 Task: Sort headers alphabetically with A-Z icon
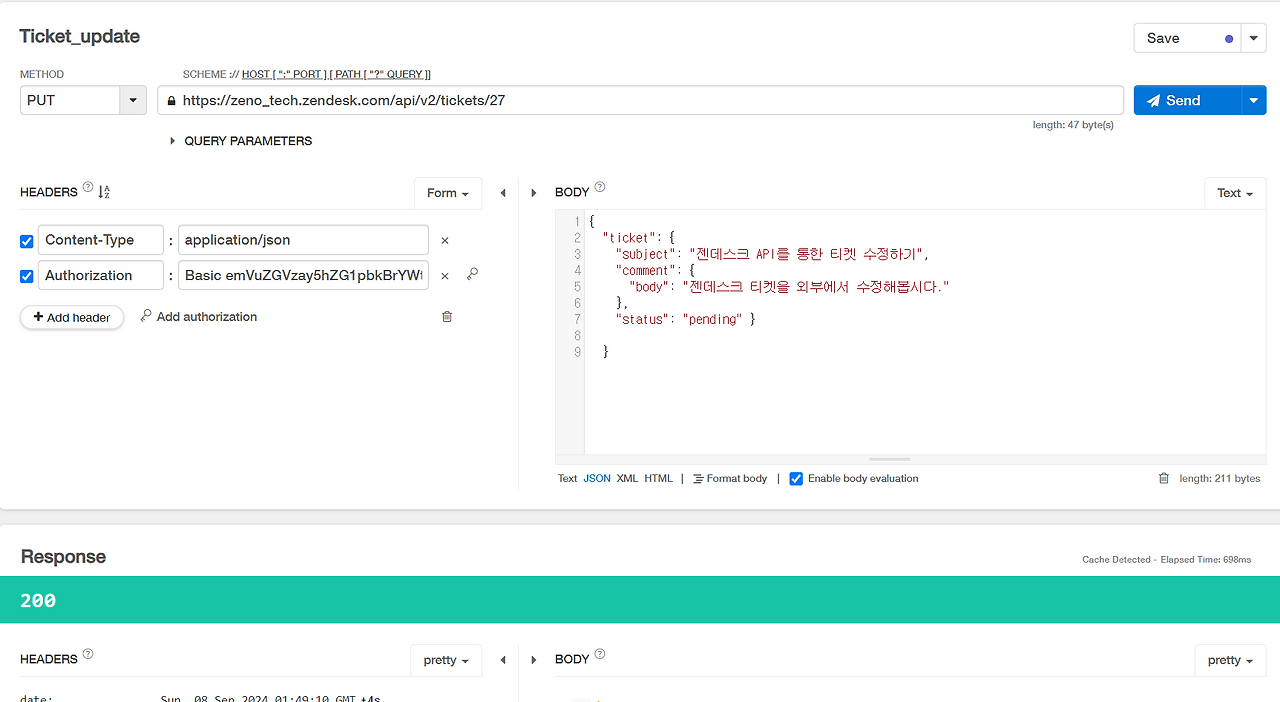click(104, 192)
